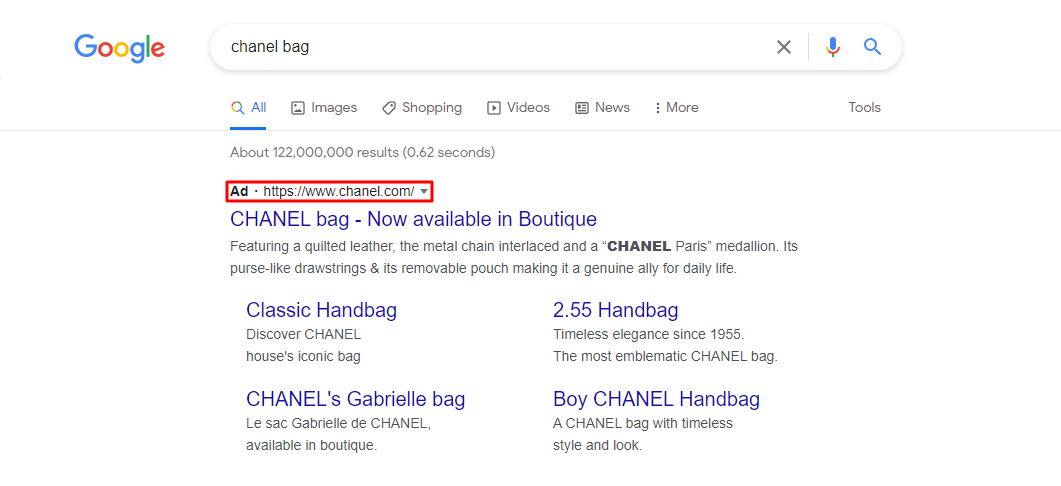1061x486 pixels.
Task: Visit the CHANEL's Gabrielle bag link
Action: pos(355,399)
